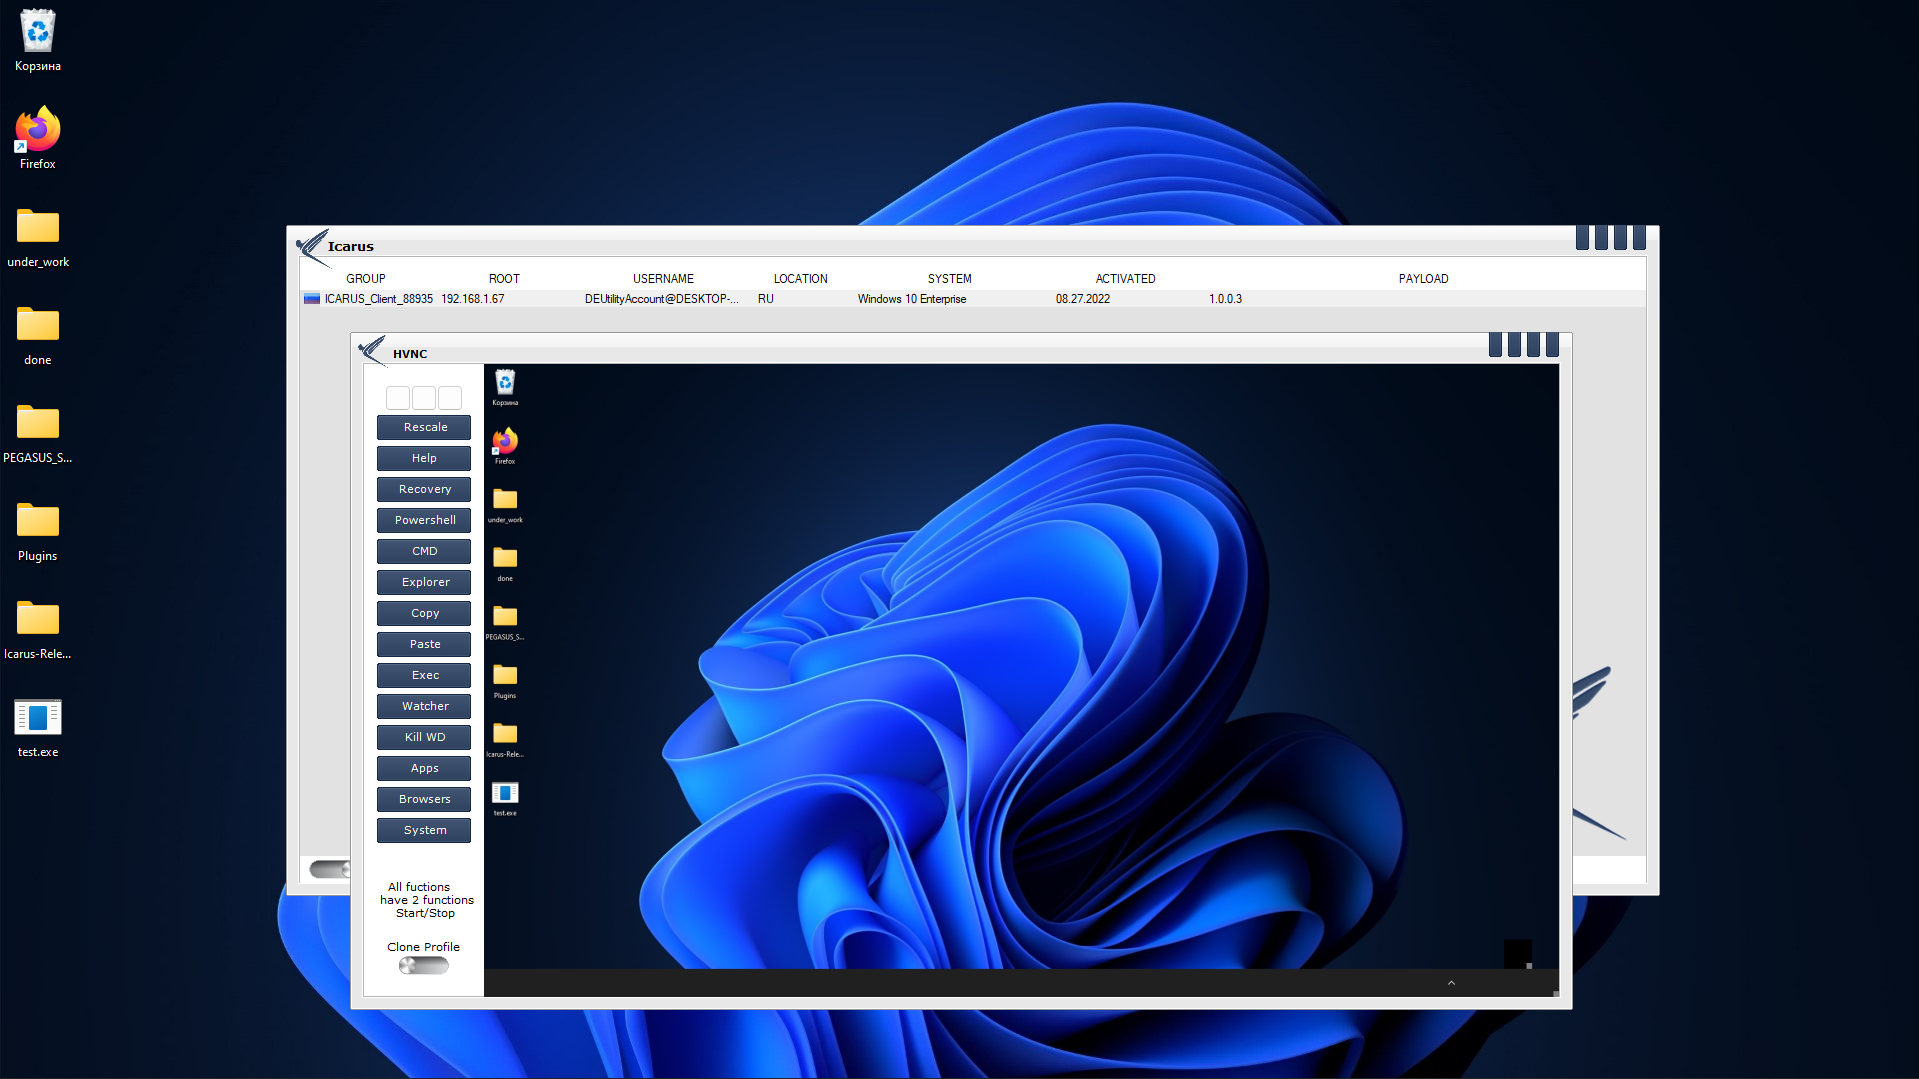Image resolution: width=1919 pixels, height=1079 pixels.
Task: Run the Exec function
Action: (423, 675)
